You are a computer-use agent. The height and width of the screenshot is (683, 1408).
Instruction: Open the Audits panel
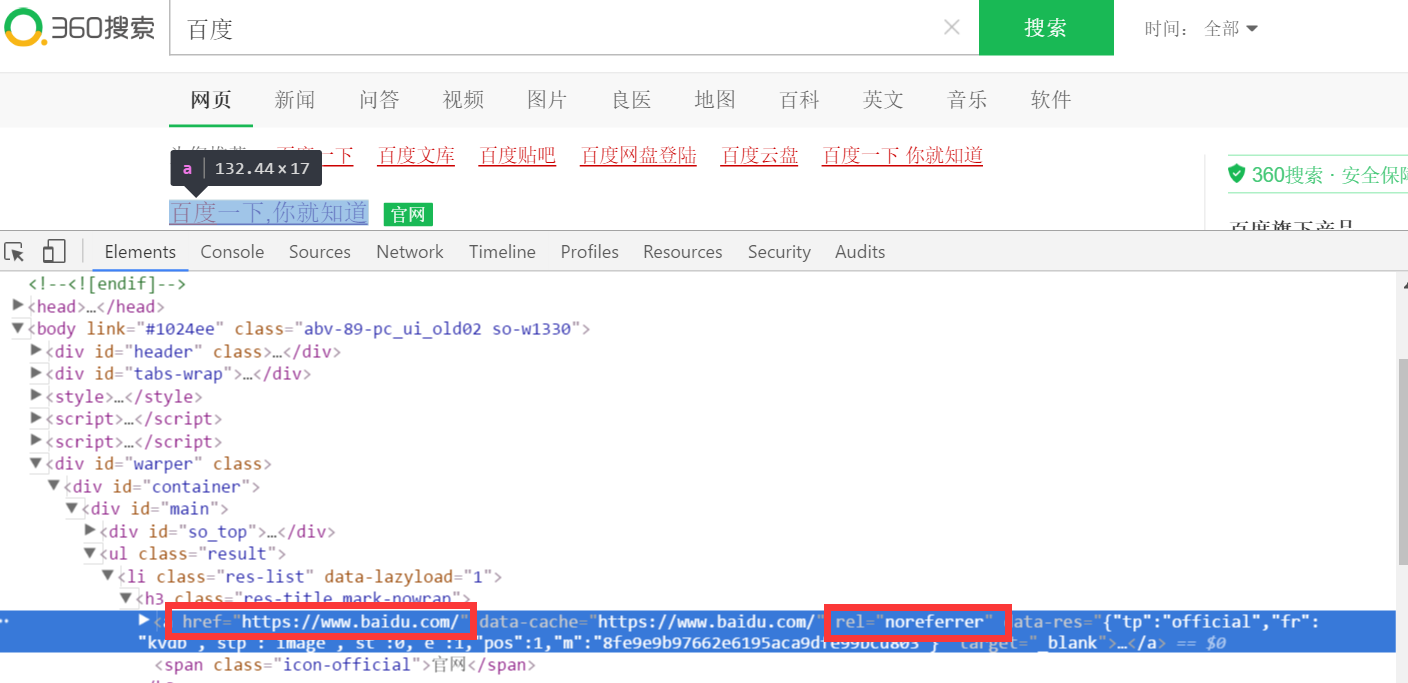pyautogui.click(x=860, y=252)
